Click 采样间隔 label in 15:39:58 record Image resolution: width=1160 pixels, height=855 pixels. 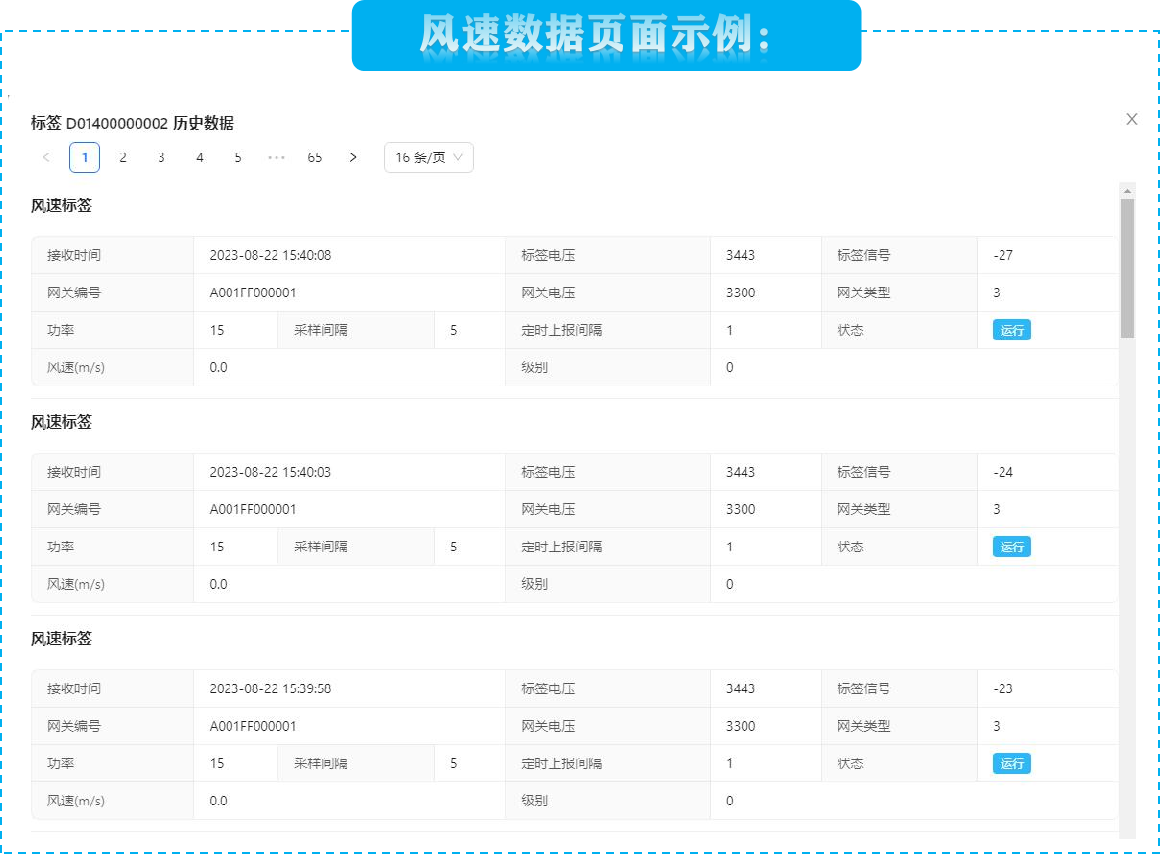coord(320,763)
